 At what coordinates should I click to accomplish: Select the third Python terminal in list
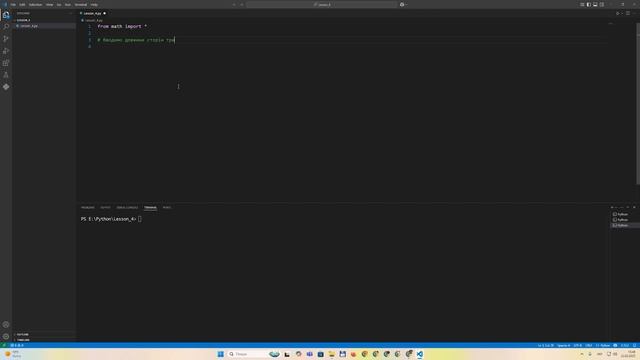pos(623,225)
